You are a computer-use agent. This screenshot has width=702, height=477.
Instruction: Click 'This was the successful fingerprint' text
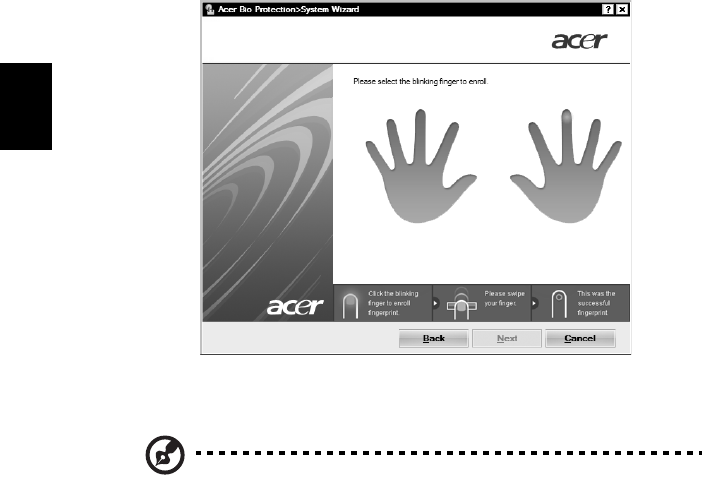pos(596,303)
